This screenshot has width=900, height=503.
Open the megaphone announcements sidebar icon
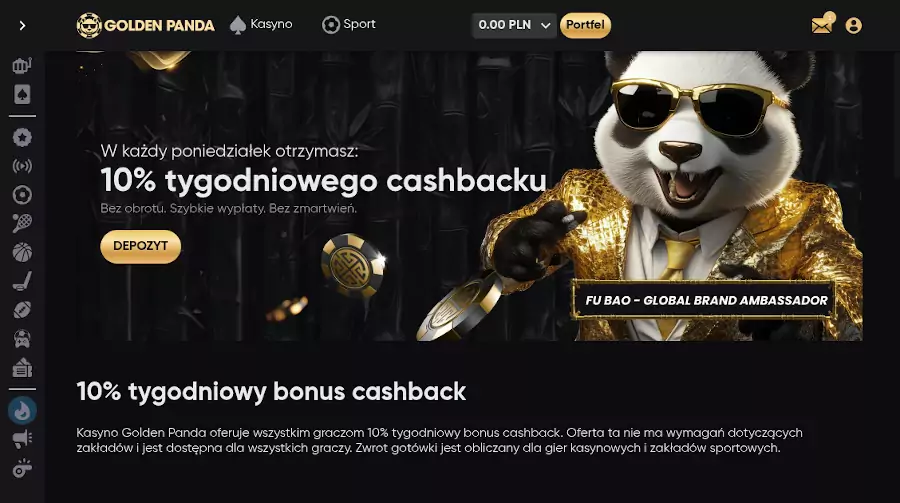(22, 439)
